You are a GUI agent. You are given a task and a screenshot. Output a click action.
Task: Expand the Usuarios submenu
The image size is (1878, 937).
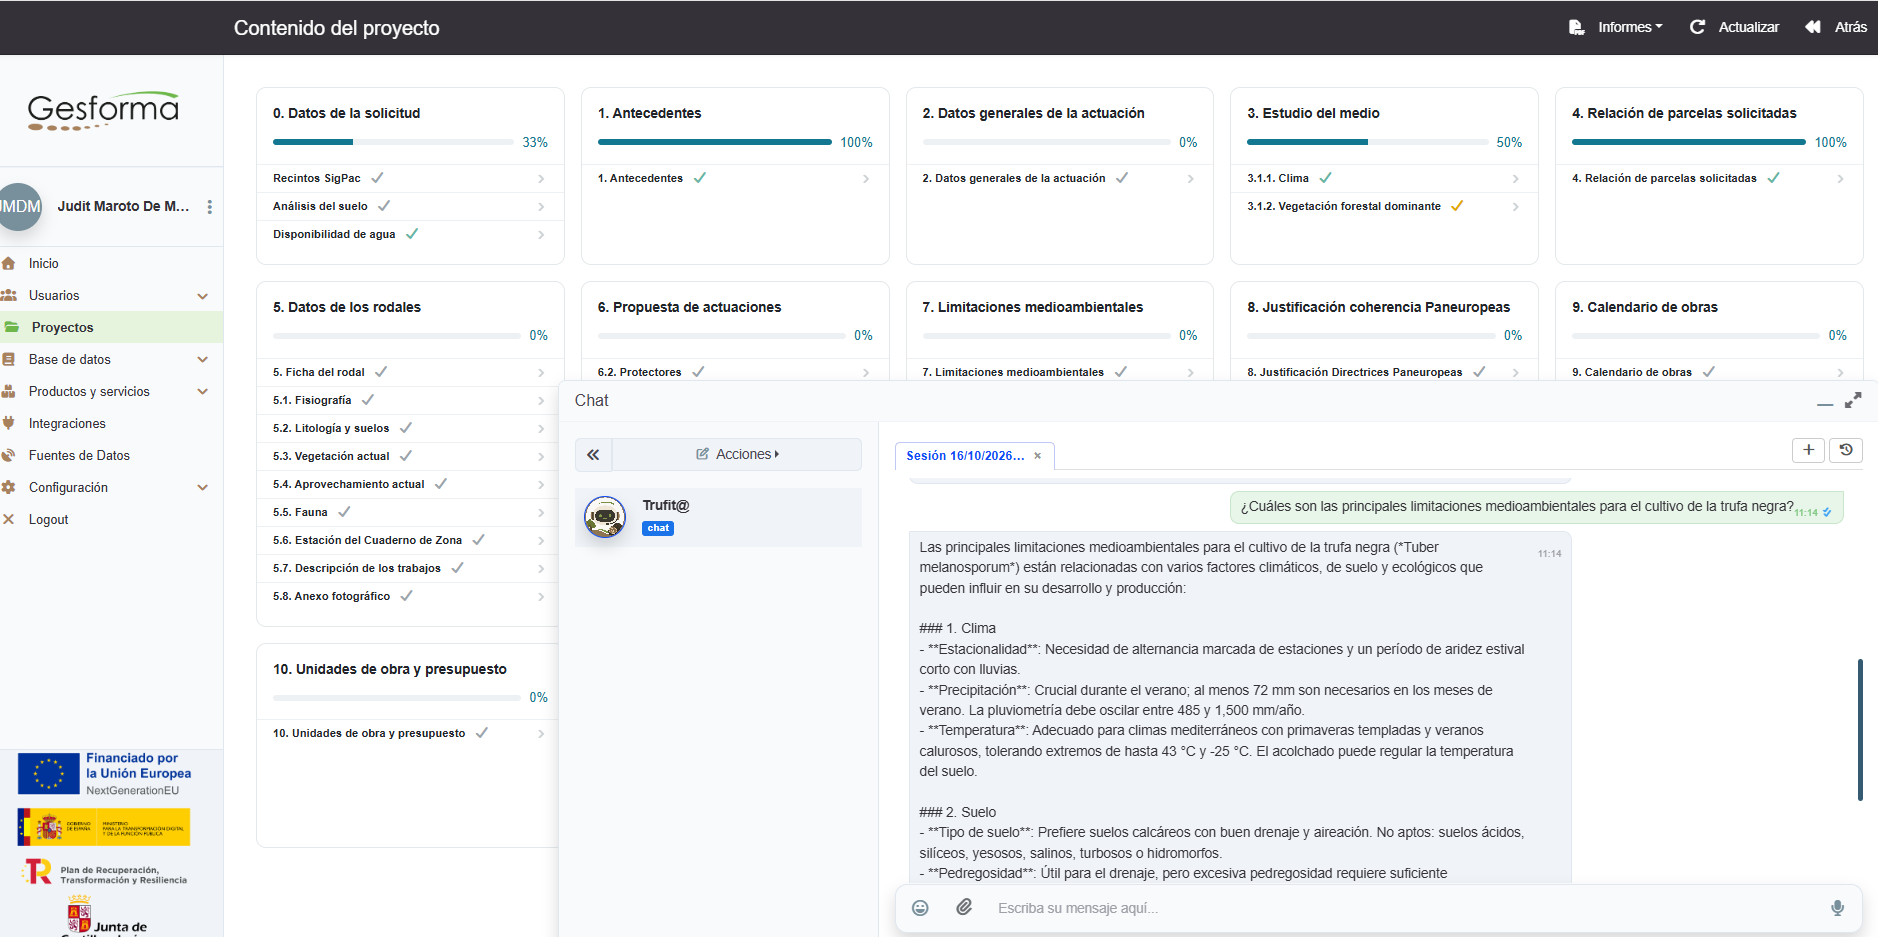[x=203, y=296]
